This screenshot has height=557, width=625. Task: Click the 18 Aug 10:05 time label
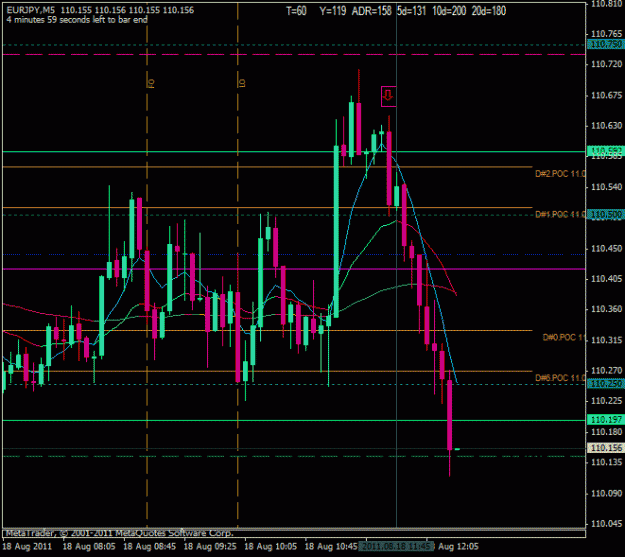[271, 546]
